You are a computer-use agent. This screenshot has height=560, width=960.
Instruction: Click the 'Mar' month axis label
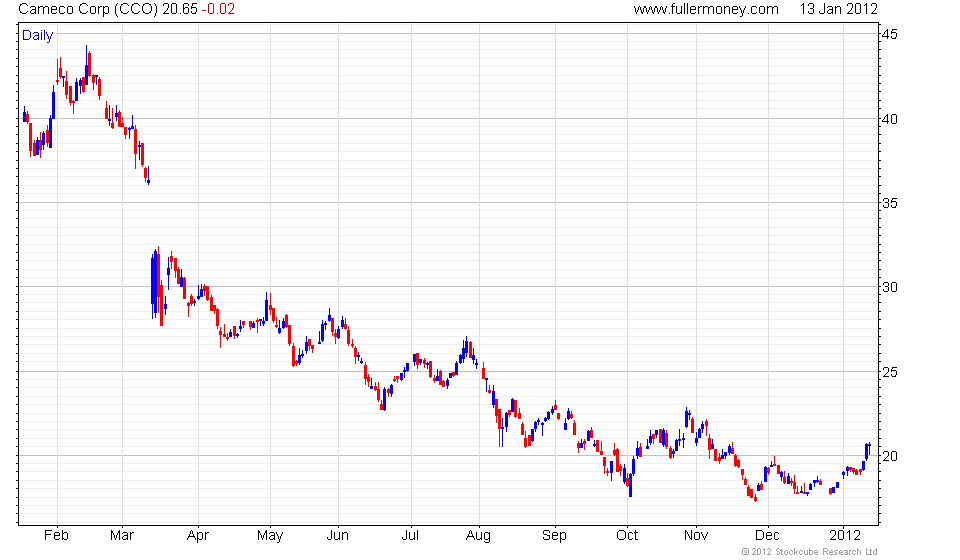click(122, 536)
